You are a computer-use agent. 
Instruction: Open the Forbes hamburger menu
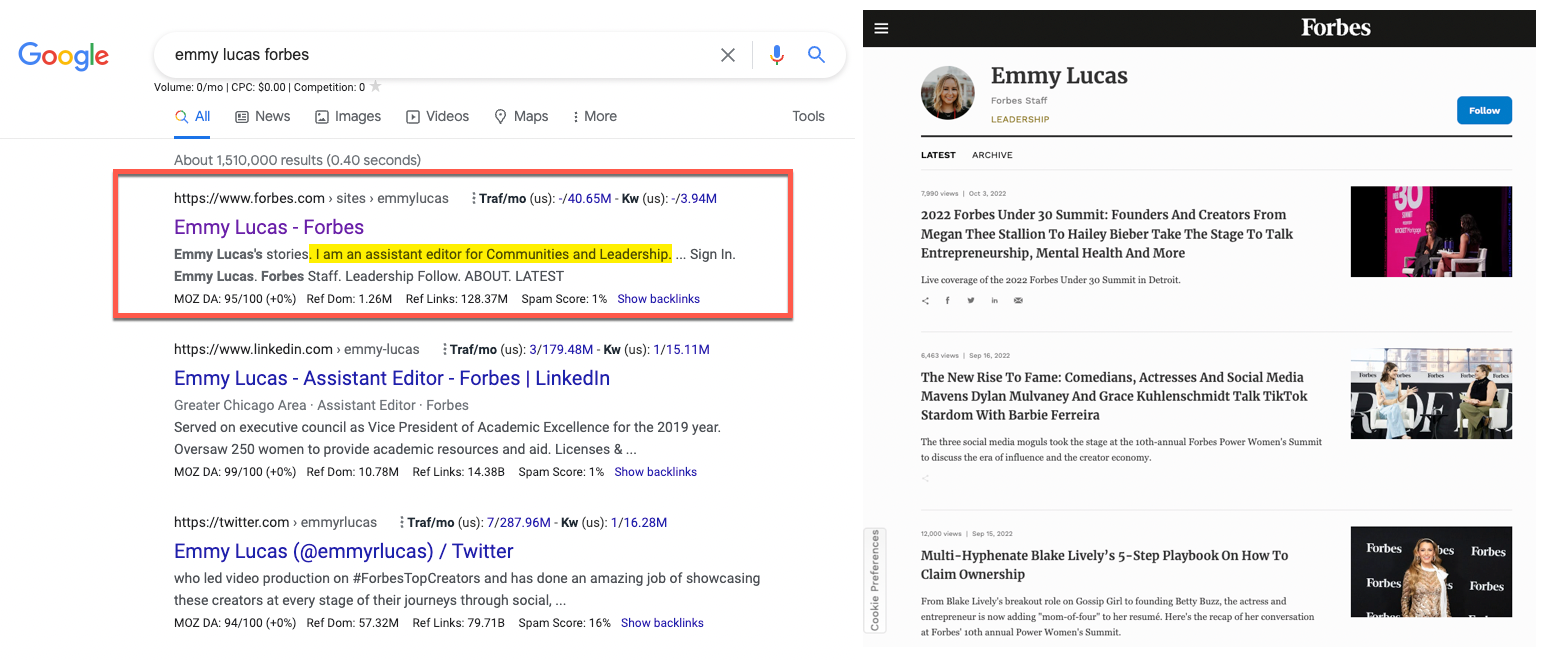click(881, 28)
